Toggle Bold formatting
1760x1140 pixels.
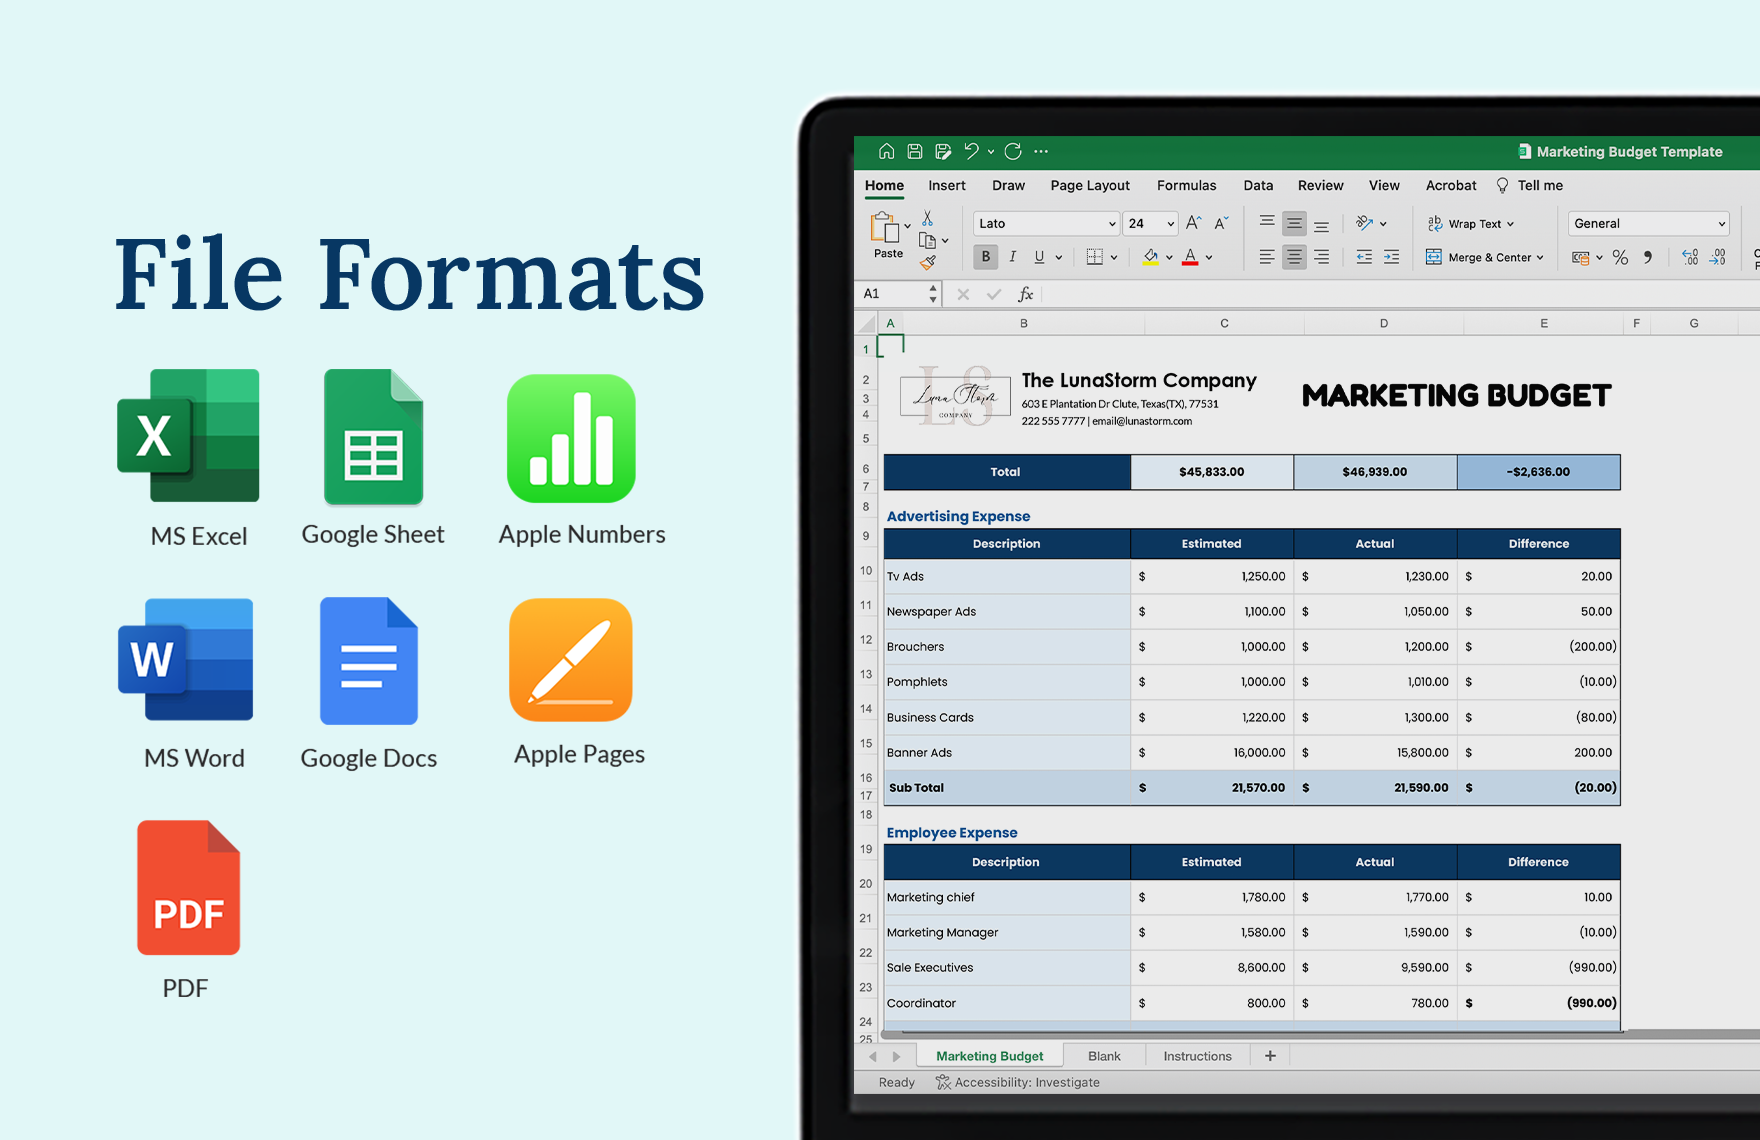986,257
